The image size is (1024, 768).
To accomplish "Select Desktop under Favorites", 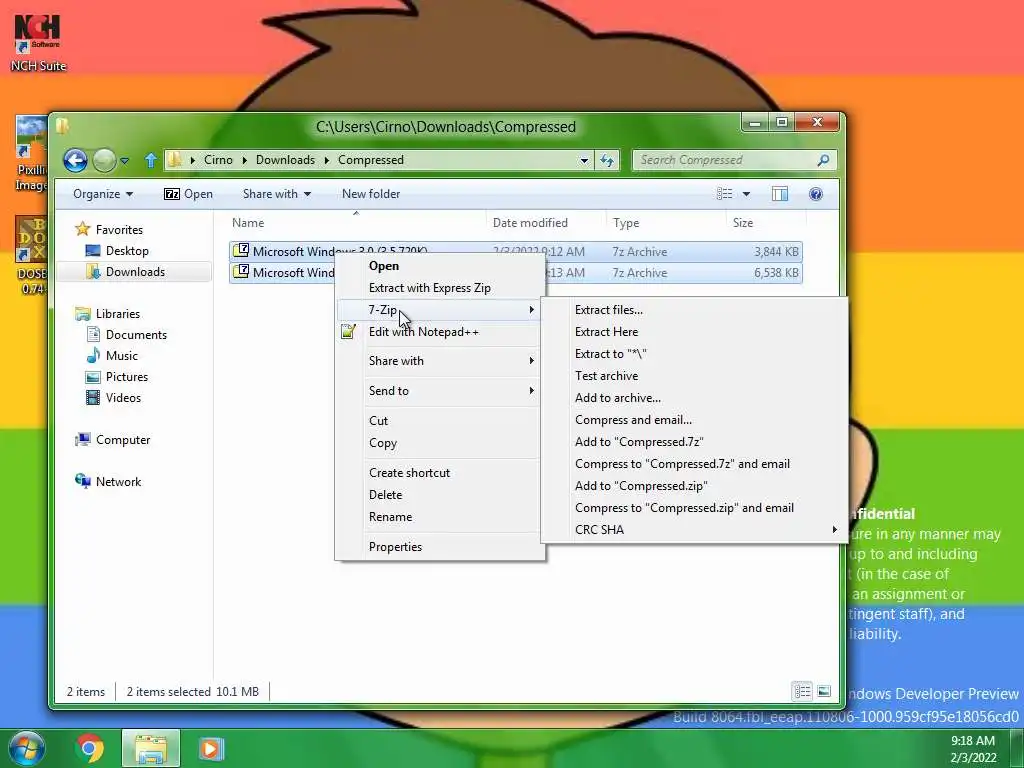I will [118, 251].
